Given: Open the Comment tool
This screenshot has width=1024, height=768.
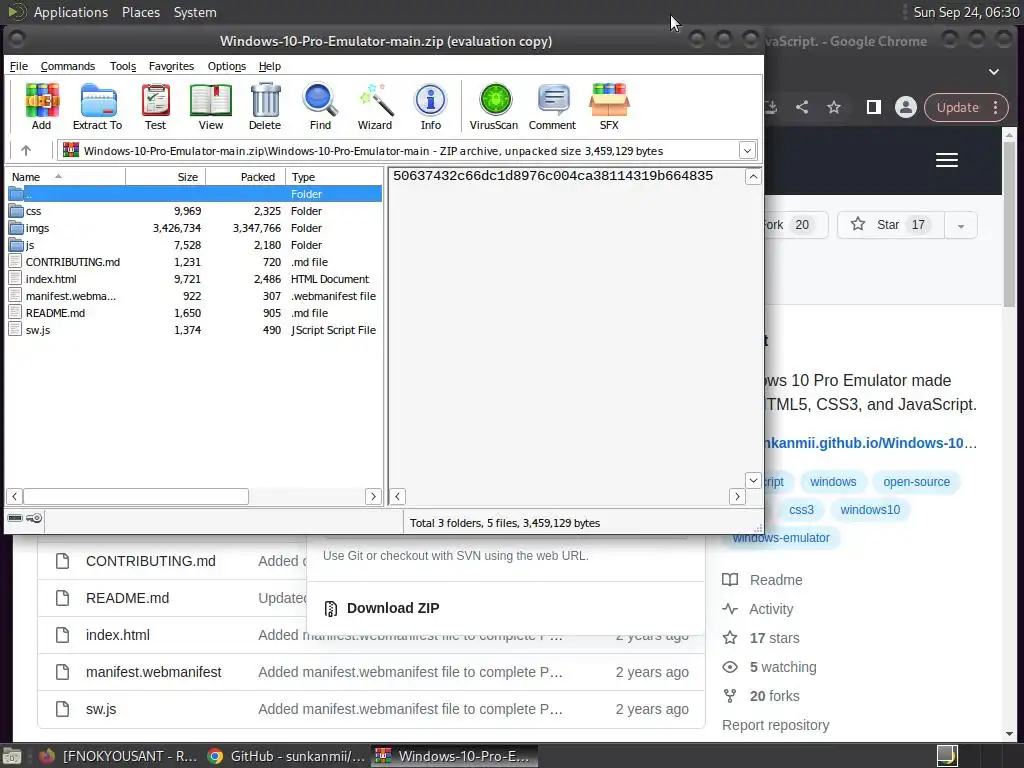Looking at the screenshot, I should [552, 106].
